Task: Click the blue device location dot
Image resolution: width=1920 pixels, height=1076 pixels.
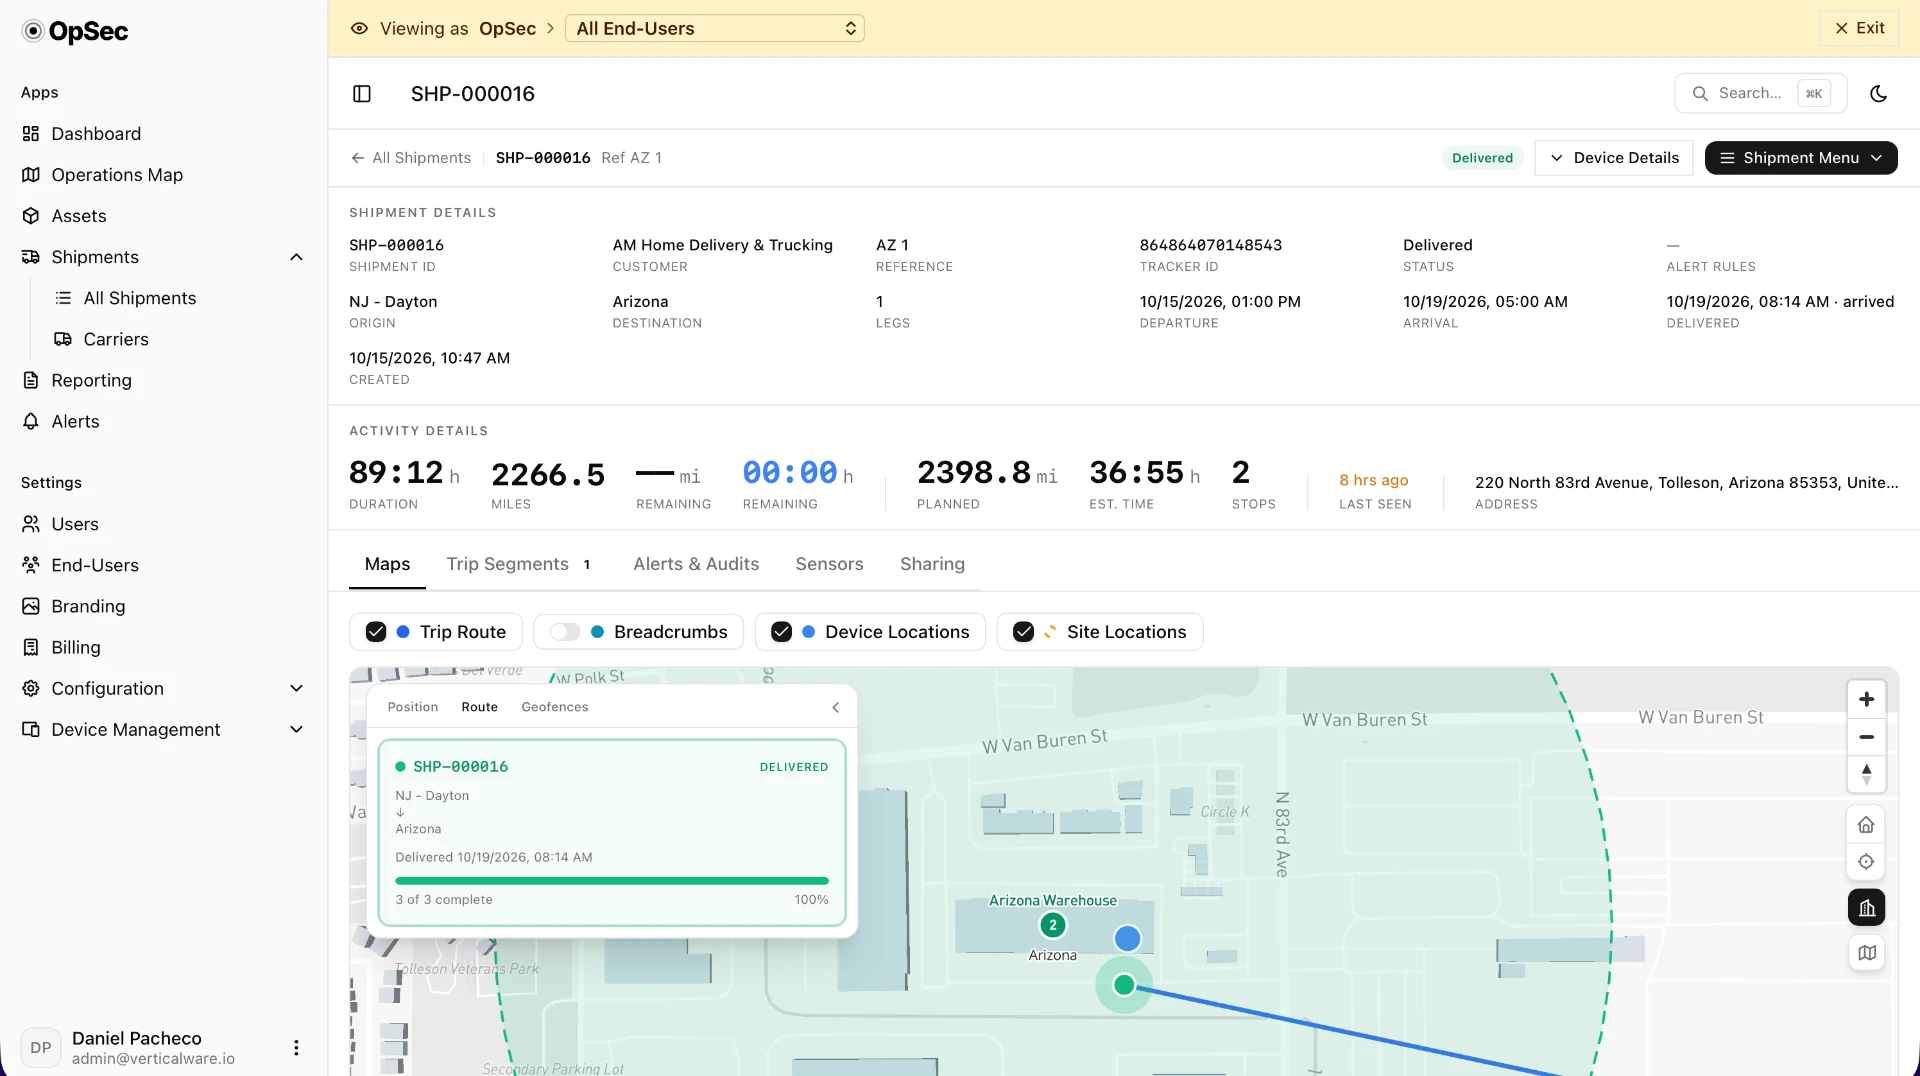Action: (1127, 938)
